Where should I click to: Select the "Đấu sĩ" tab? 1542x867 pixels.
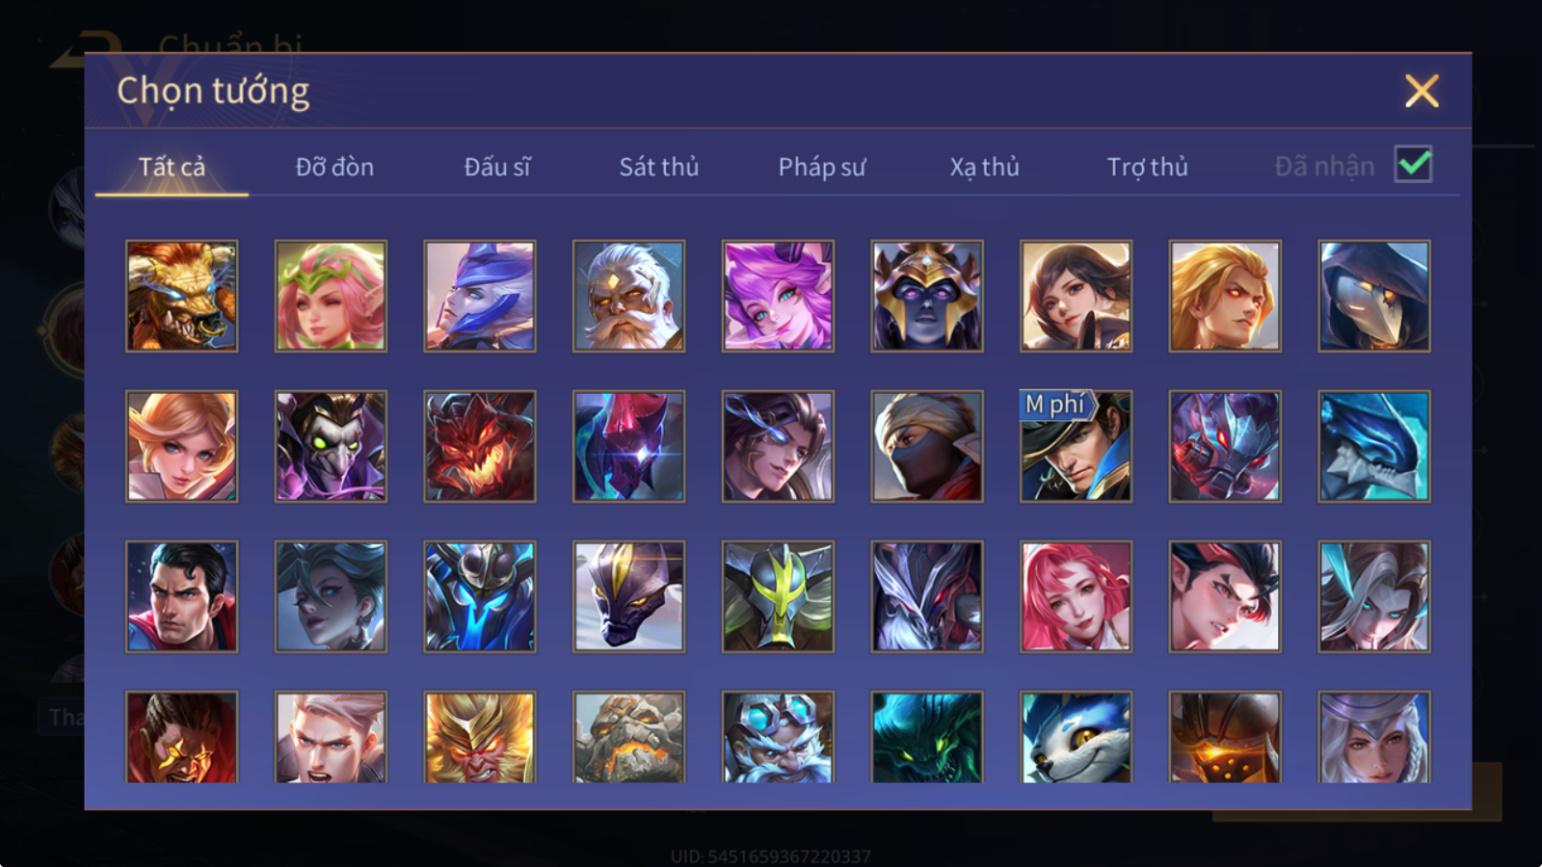coord(497,167)
